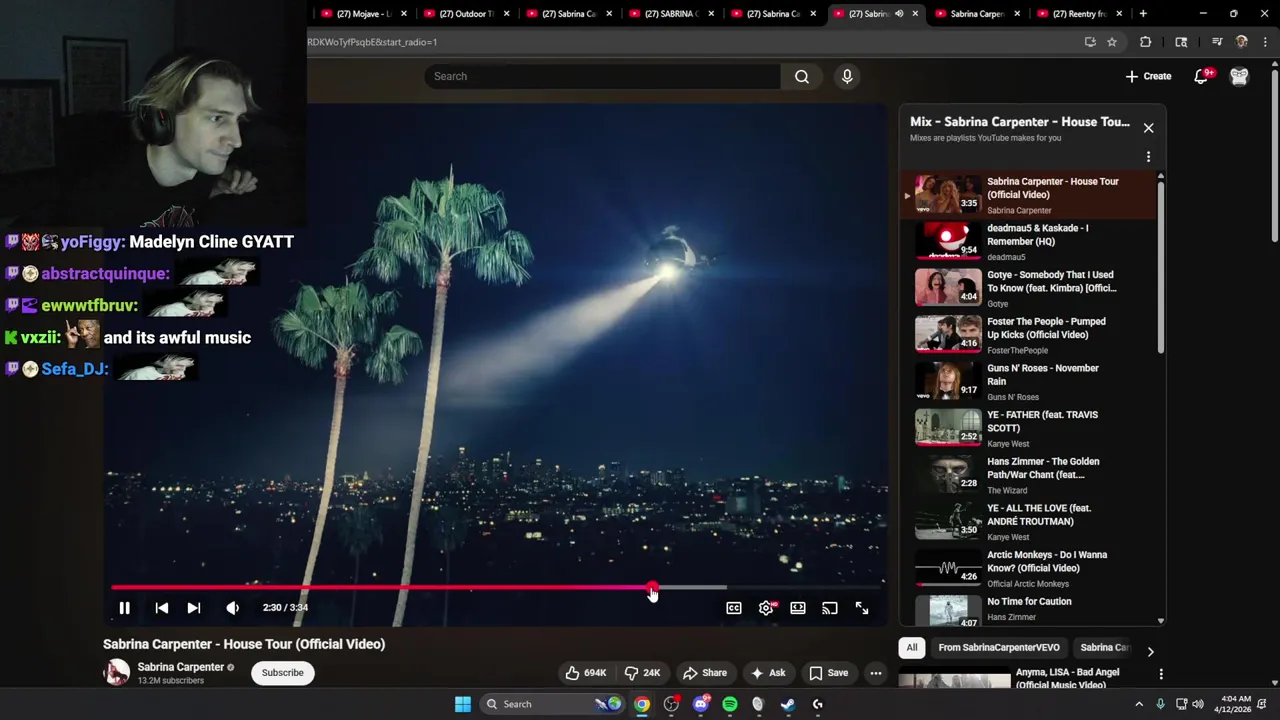Open the Windows Start menu
Screen dimensions: 1280x720
[462, 704]
